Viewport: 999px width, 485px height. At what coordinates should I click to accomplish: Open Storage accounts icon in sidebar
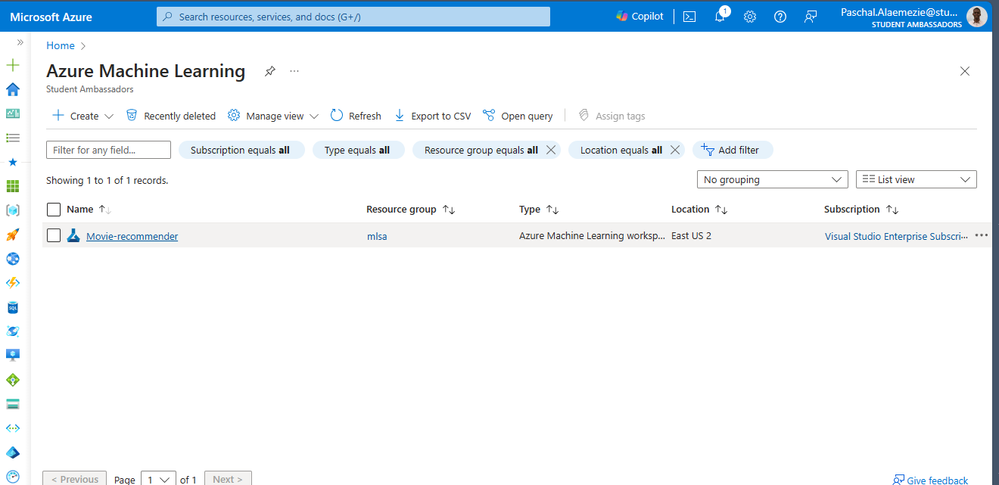(13, 404)
